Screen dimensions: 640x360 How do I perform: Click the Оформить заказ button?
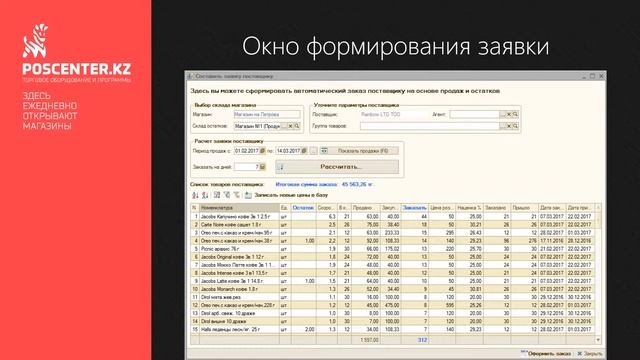coord(546,353)
